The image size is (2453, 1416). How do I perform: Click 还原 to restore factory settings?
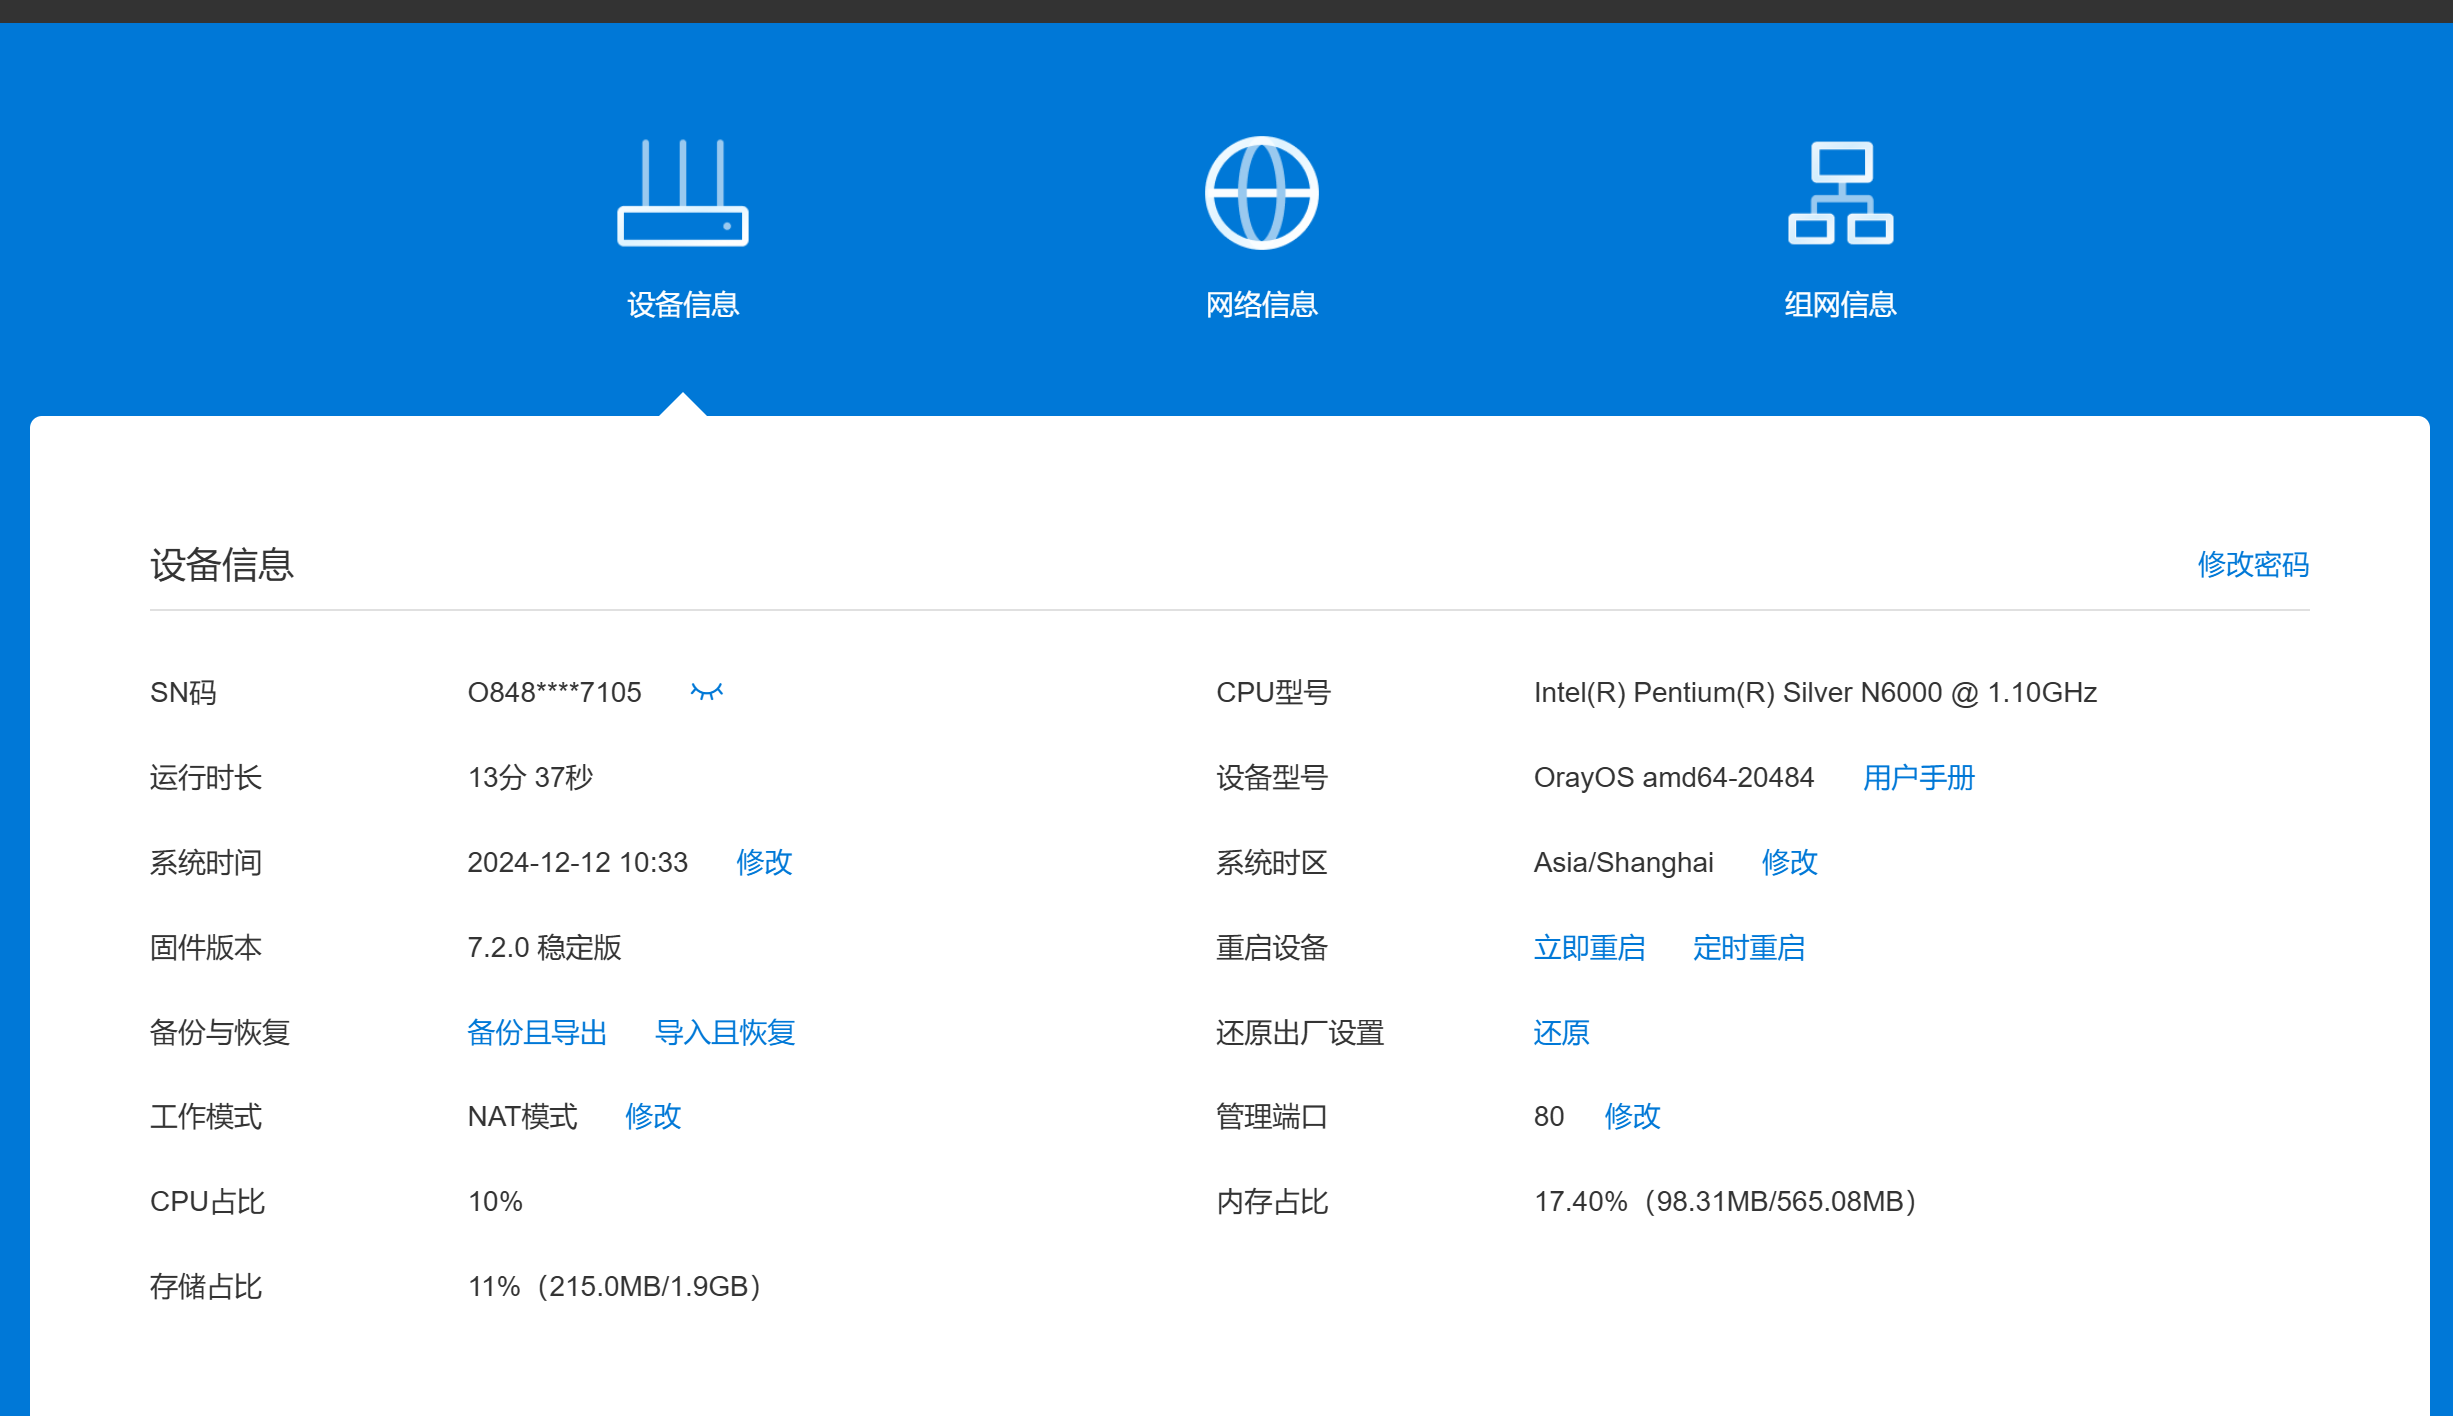[x=1561, y=1032]
